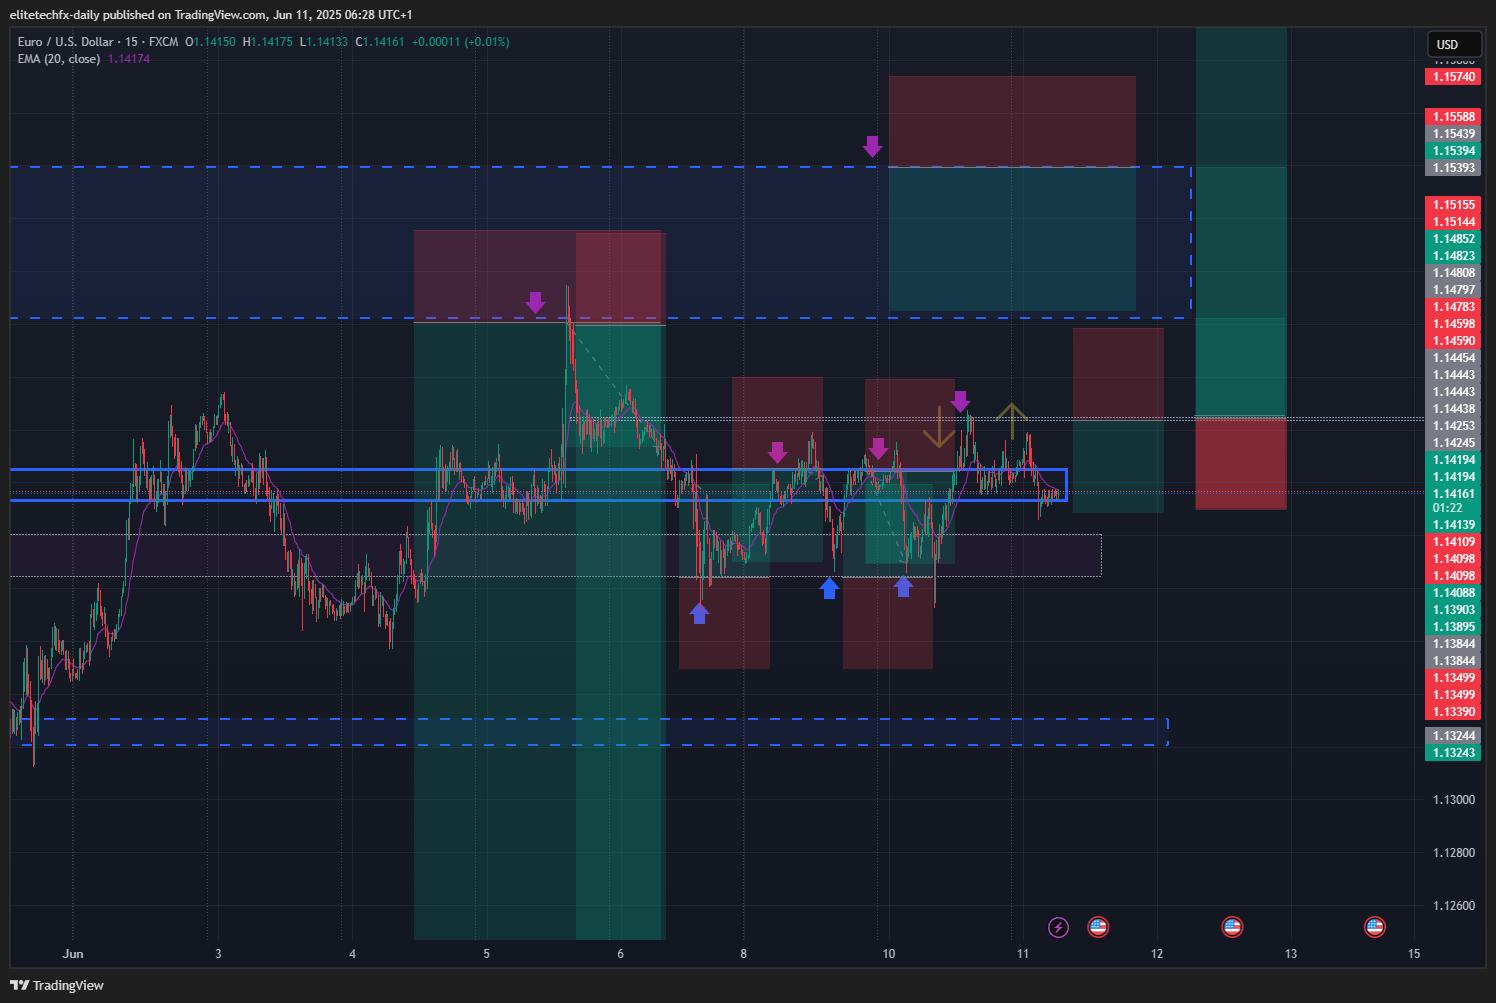Click the gray 1.15393 price label
Screen dimensions: 1496x1003
point(1453,168)
